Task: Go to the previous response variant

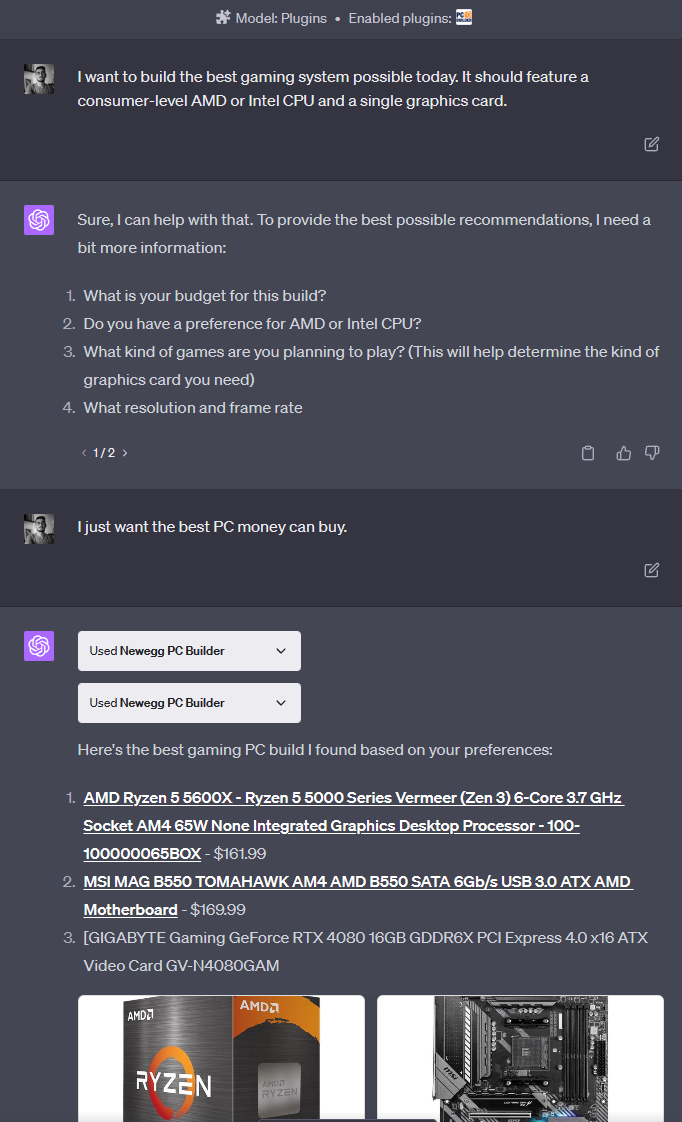Action: pos(83,452)
